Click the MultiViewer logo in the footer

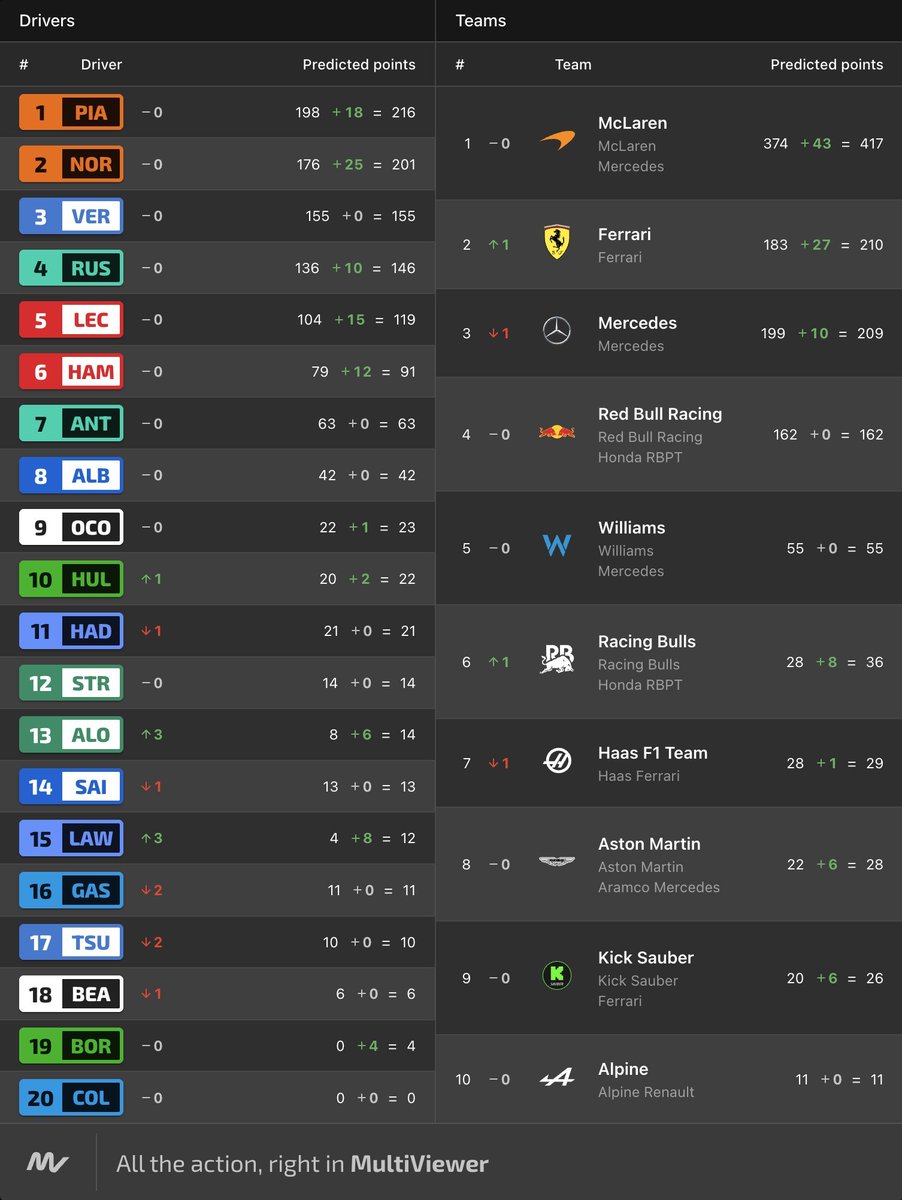pyautogui.click(x=47, y=1163)
